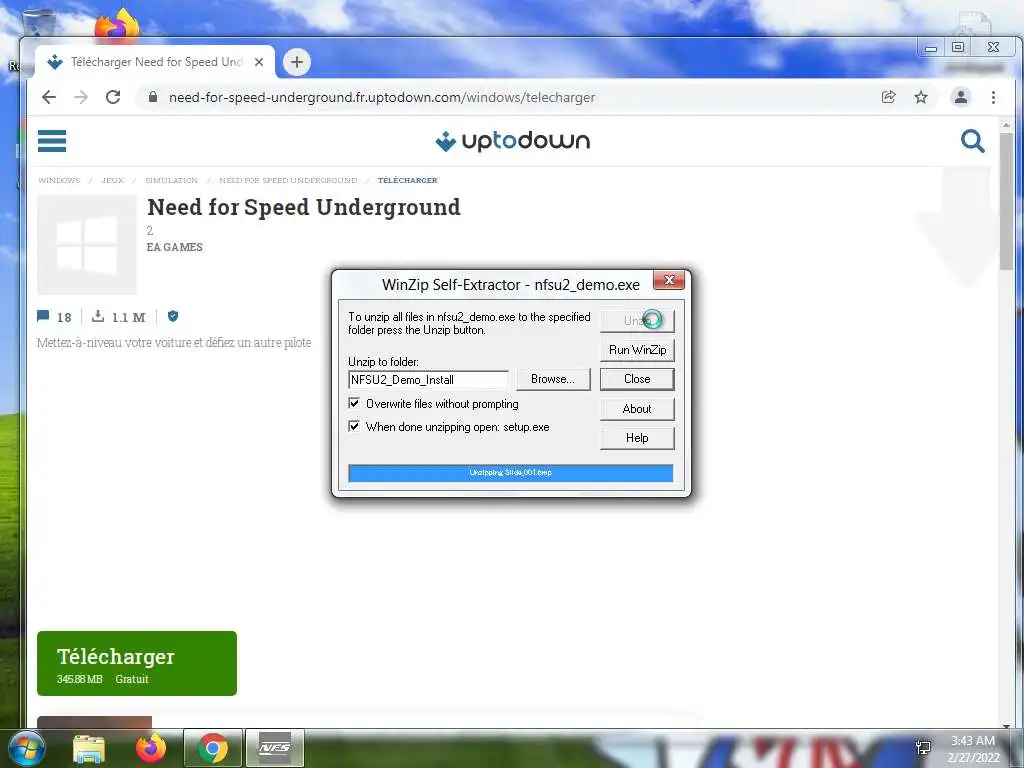The width and height of the screenshot is (1024, 768).
Task: Open the JEUX breadcrumb link
Action: [112, 180]
